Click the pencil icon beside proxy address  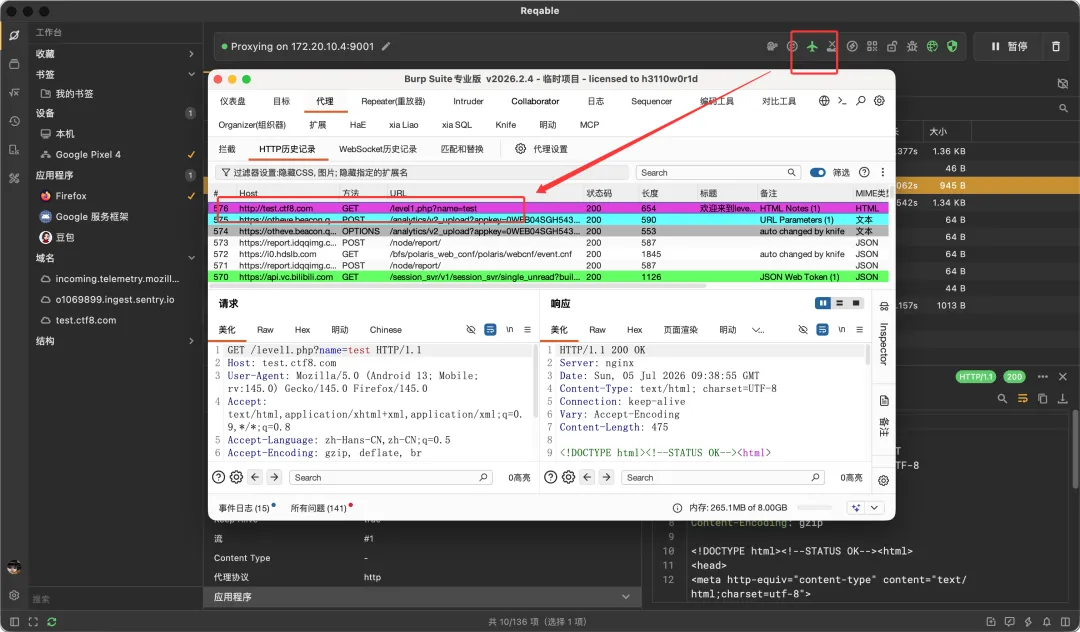click(x=386, y=46)
